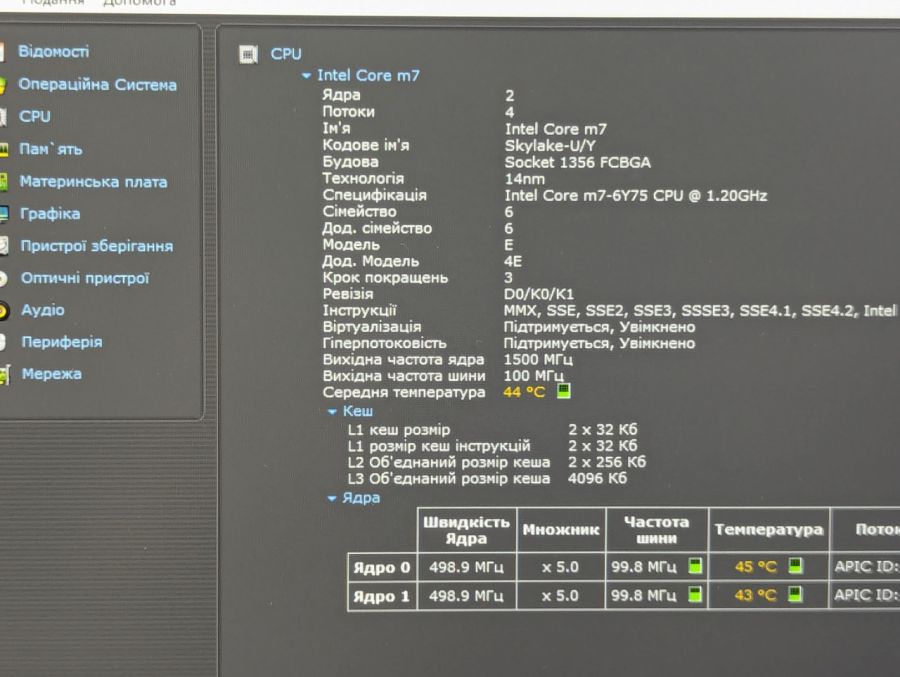The height and width of the screenshot is (677, 900).
Task: Select the Ядро 1 row header
Action: 382,596
